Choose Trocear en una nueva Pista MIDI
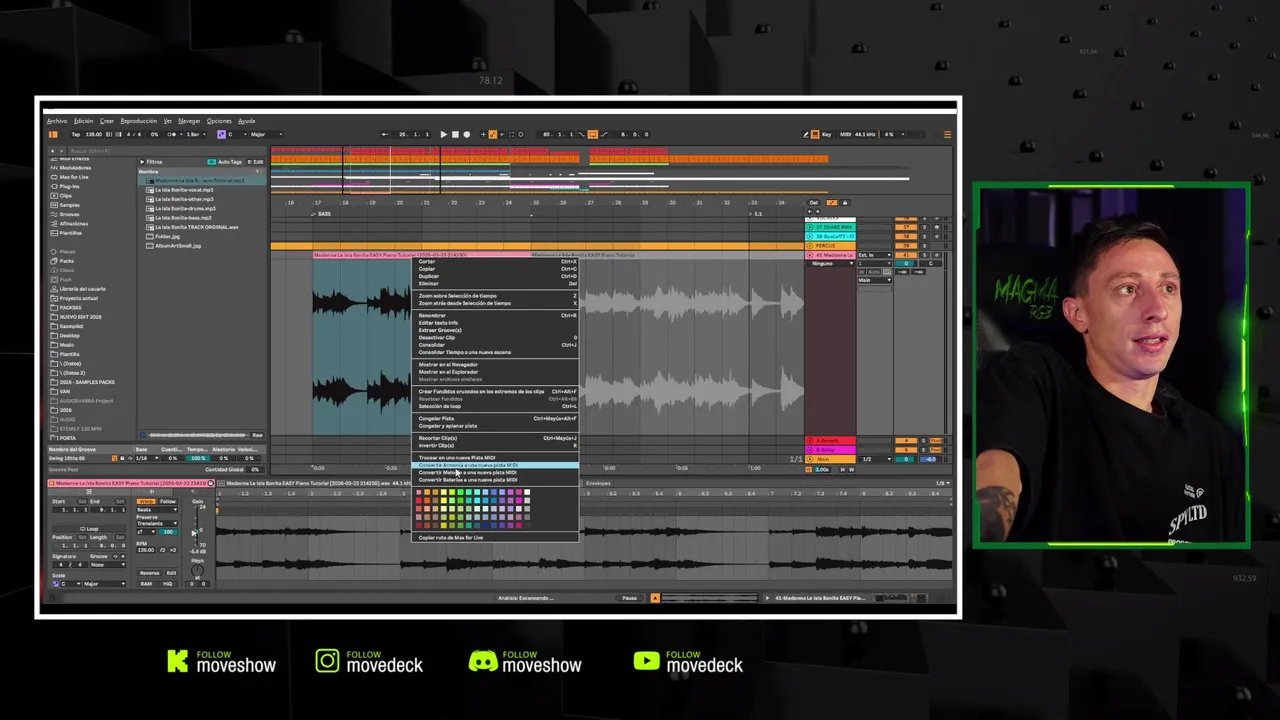Viewport: 1280px width, 720px height. 496,458
